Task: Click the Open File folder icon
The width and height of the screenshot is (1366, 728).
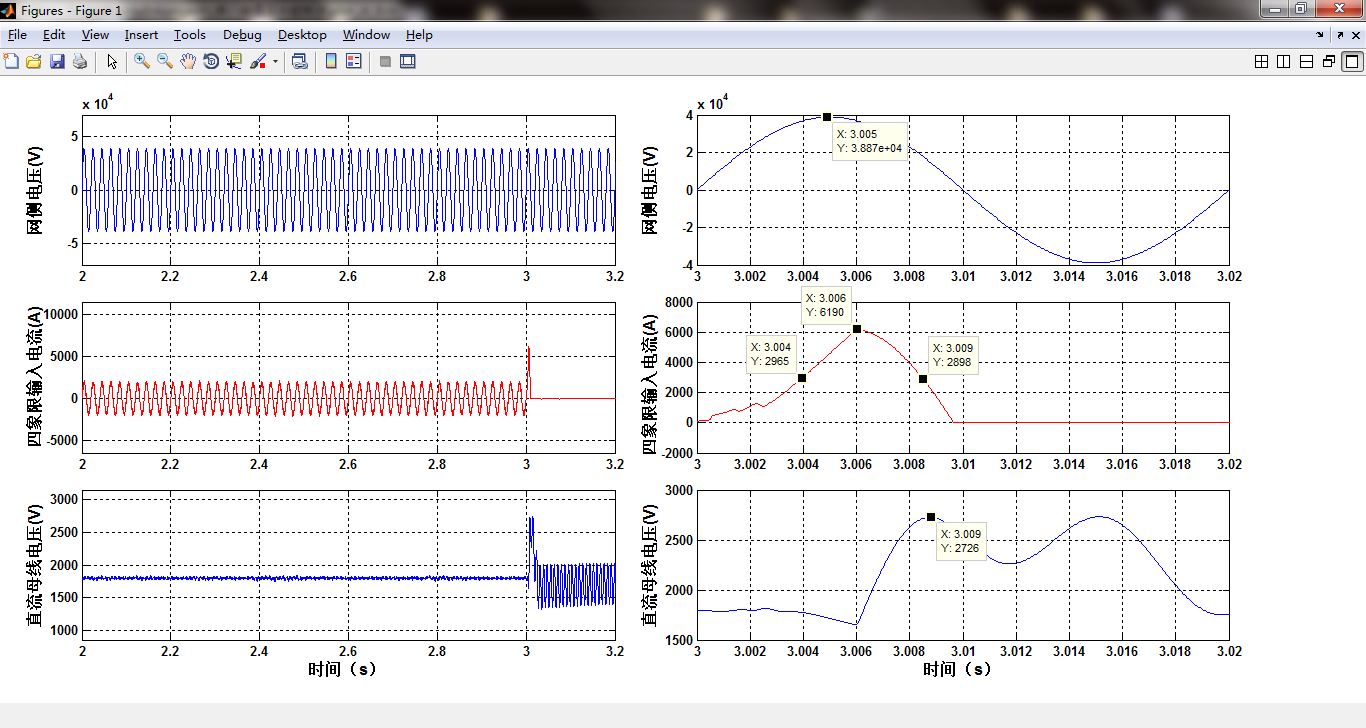Action: [x=34, y=61]
